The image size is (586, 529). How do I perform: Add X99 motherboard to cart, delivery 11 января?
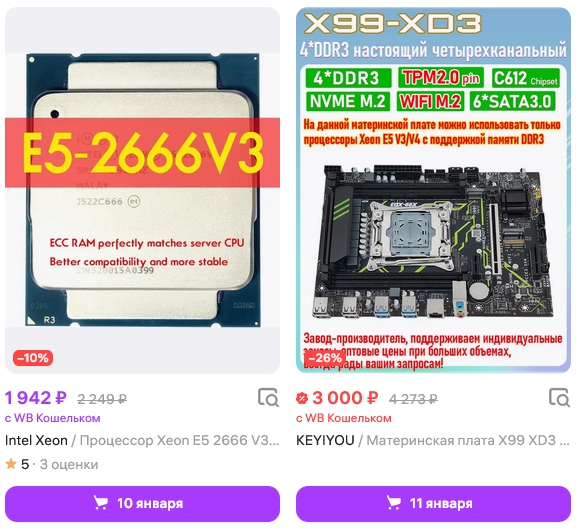pyautogui.click(x=433, y=504)
